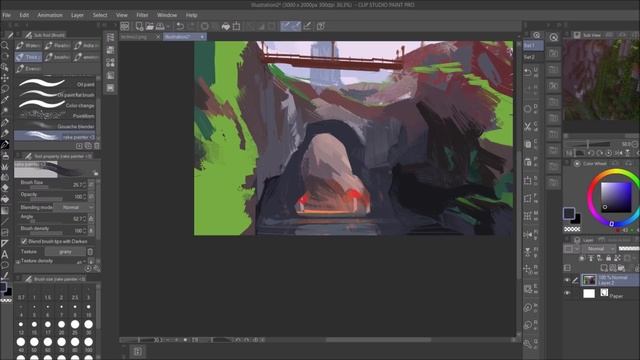Select the Move layer tool
The height and width of the screenshot is (360, 640).
5,78
